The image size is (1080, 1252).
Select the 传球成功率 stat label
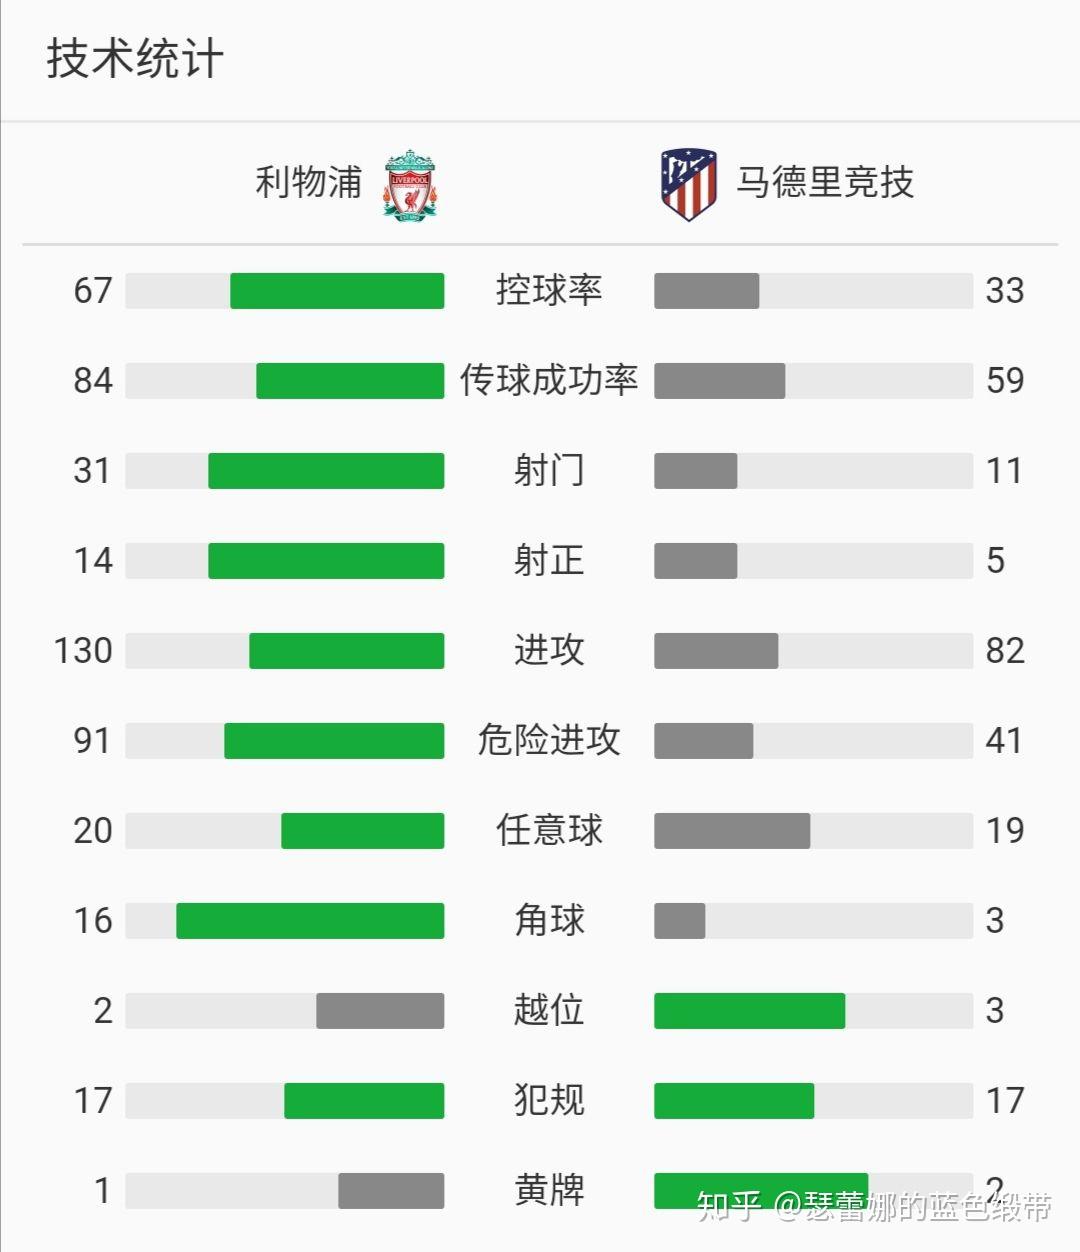tap(549, 380)
